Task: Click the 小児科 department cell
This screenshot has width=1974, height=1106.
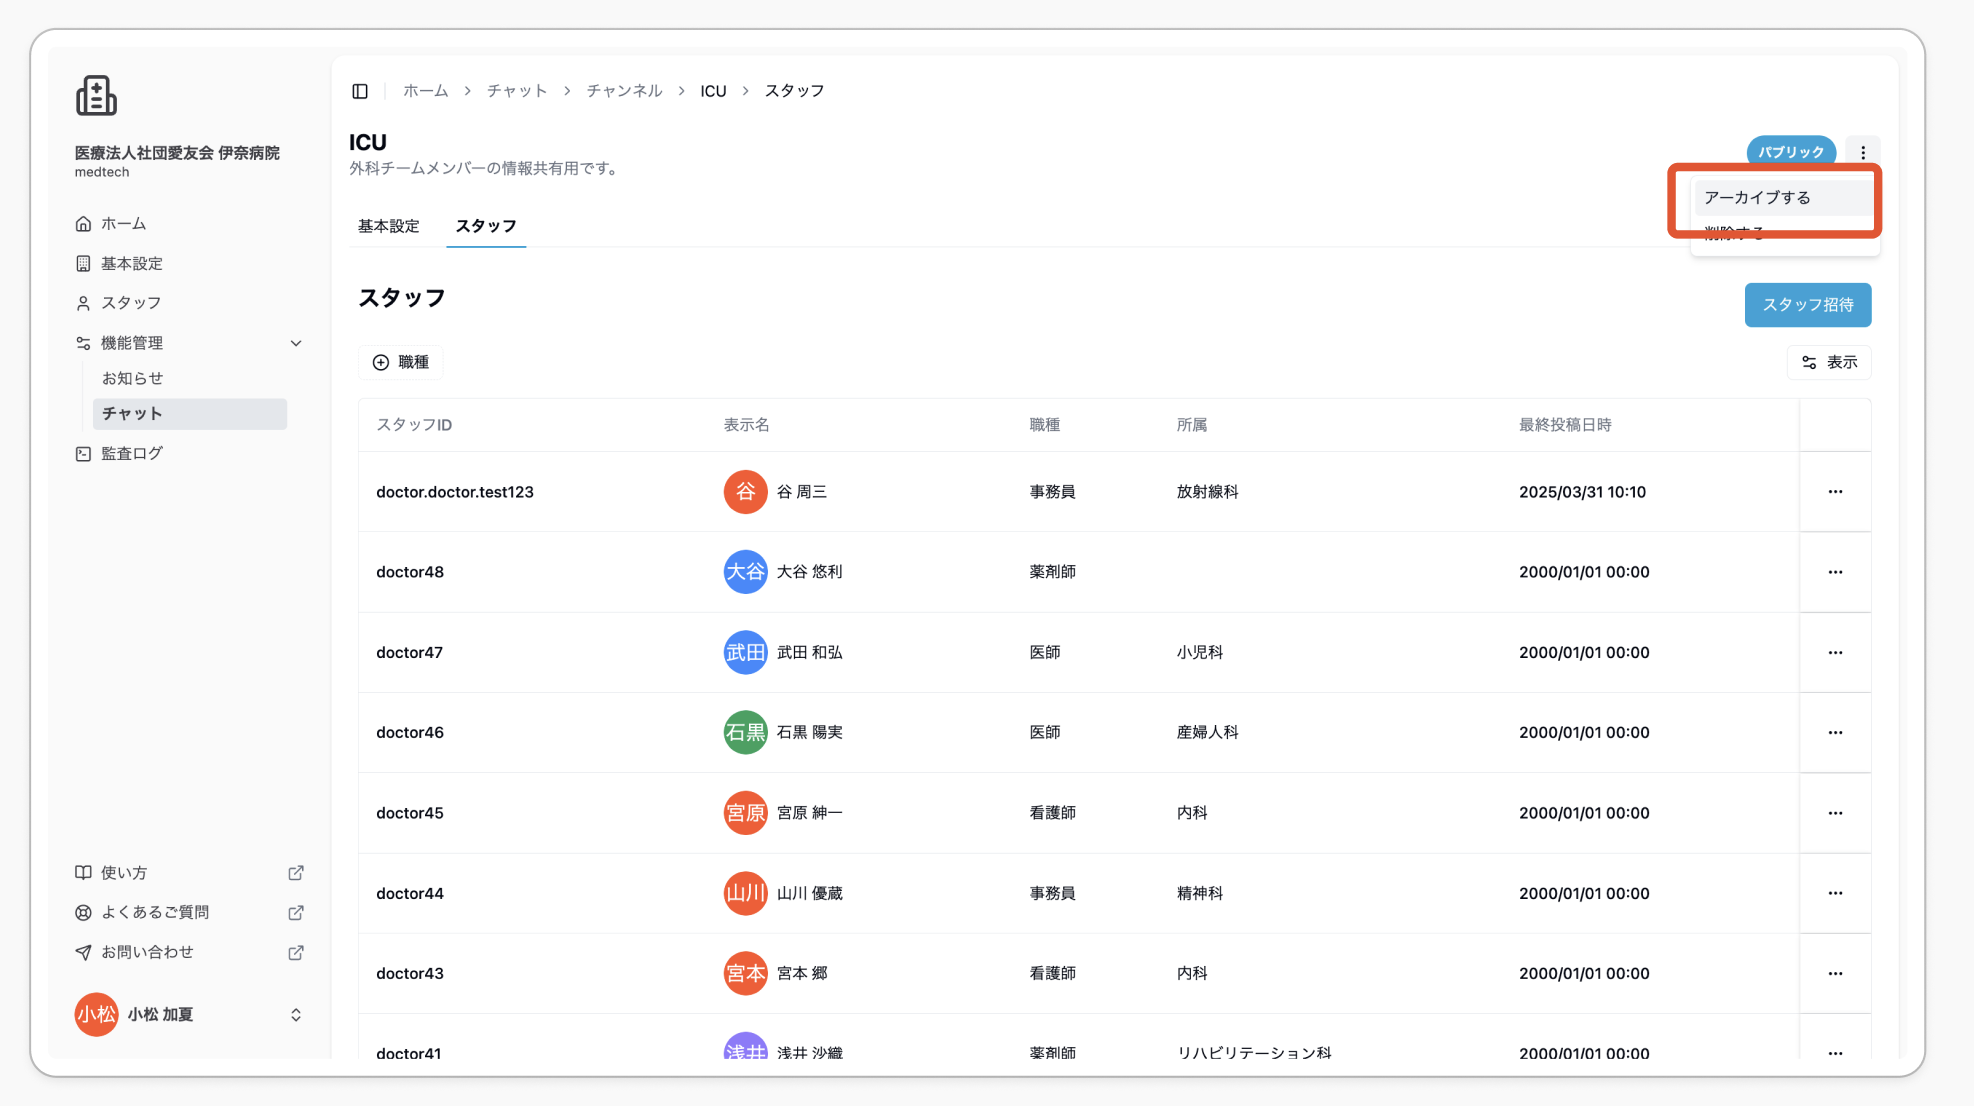Action: [1200, 652]
